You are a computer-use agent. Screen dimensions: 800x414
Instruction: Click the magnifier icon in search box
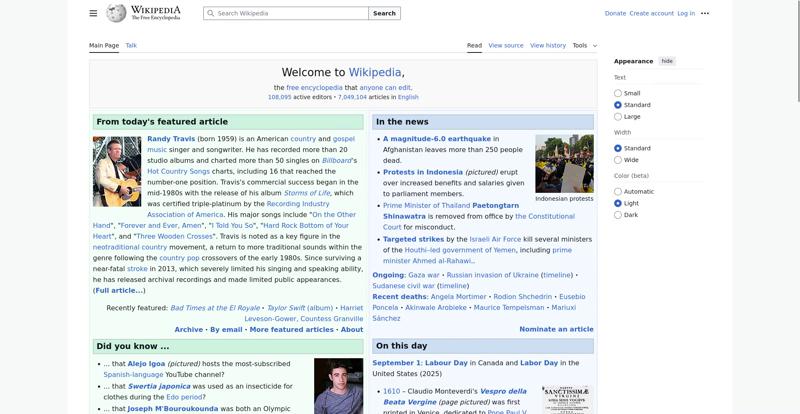coord(211,13)
